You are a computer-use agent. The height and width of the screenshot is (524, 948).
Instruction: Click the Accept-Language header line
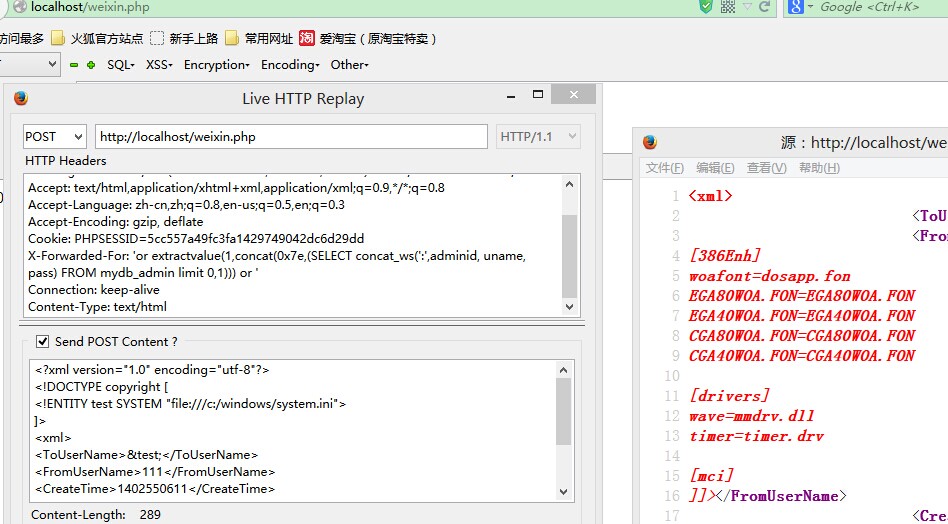186,205
